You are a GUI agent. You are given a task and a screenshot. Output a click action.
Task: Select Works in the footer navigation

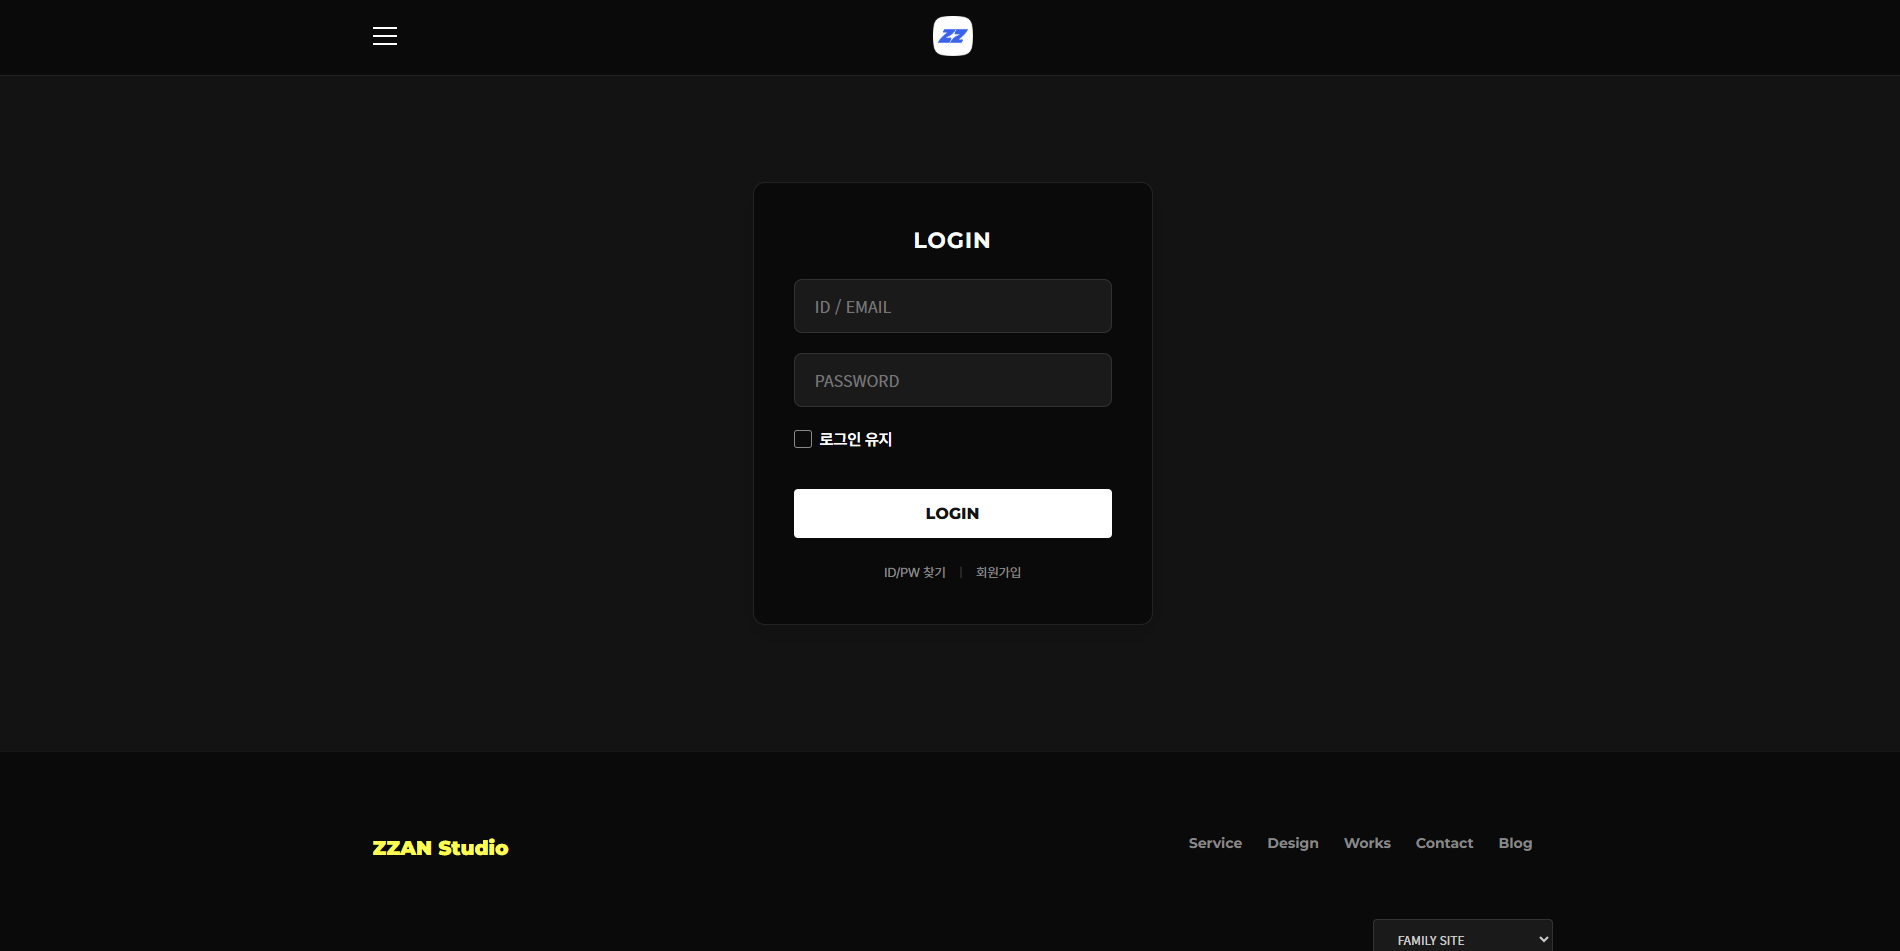click(x=1367, y=843)
